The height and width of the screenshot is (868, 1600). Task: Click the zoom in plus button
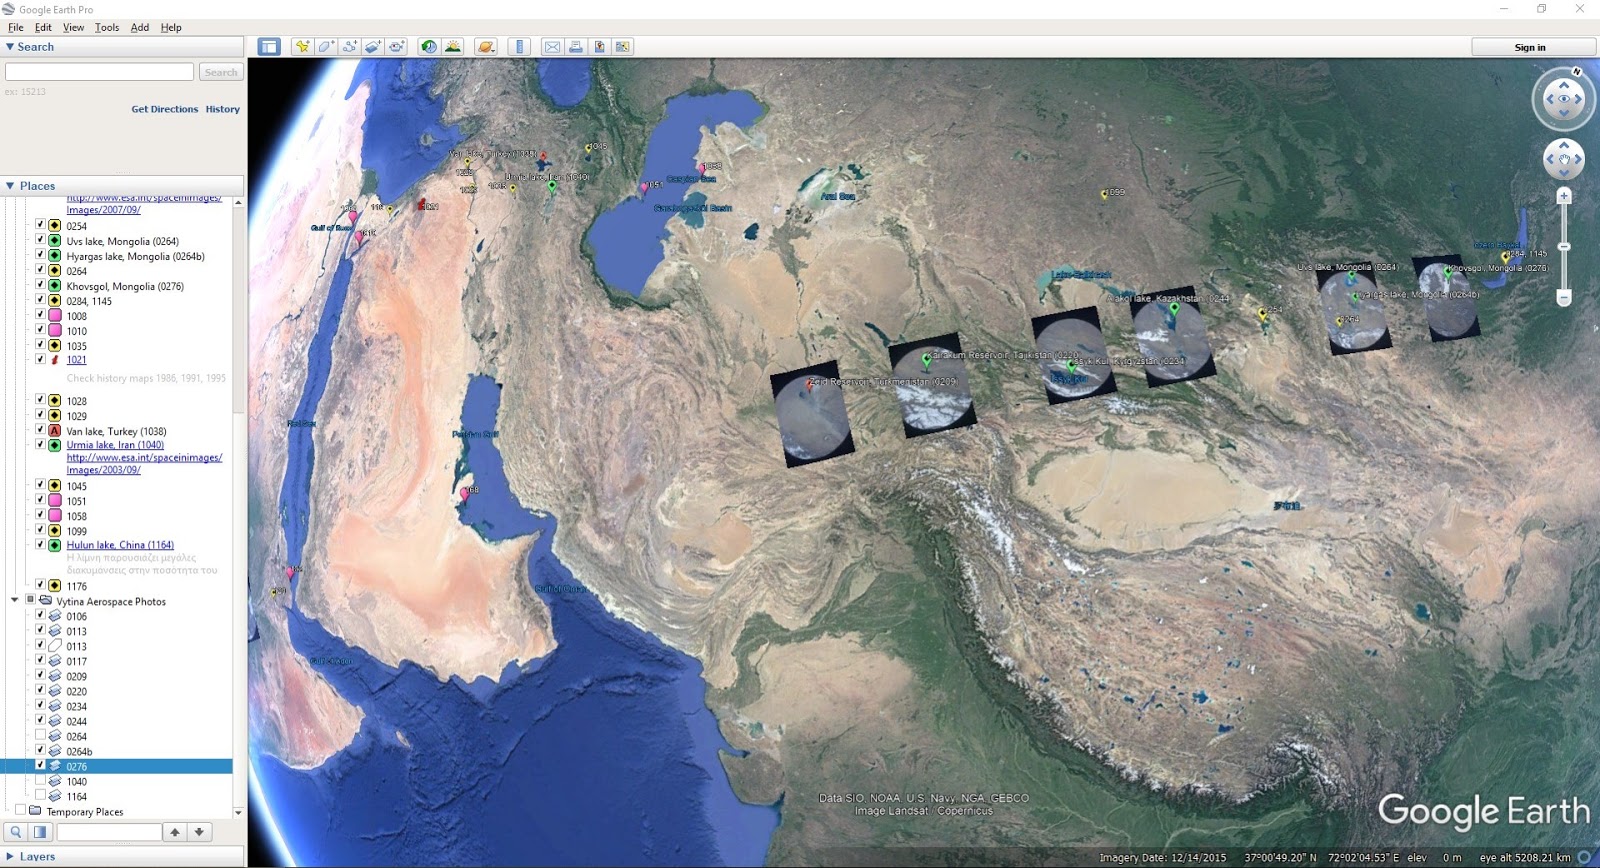(1564, 196)
